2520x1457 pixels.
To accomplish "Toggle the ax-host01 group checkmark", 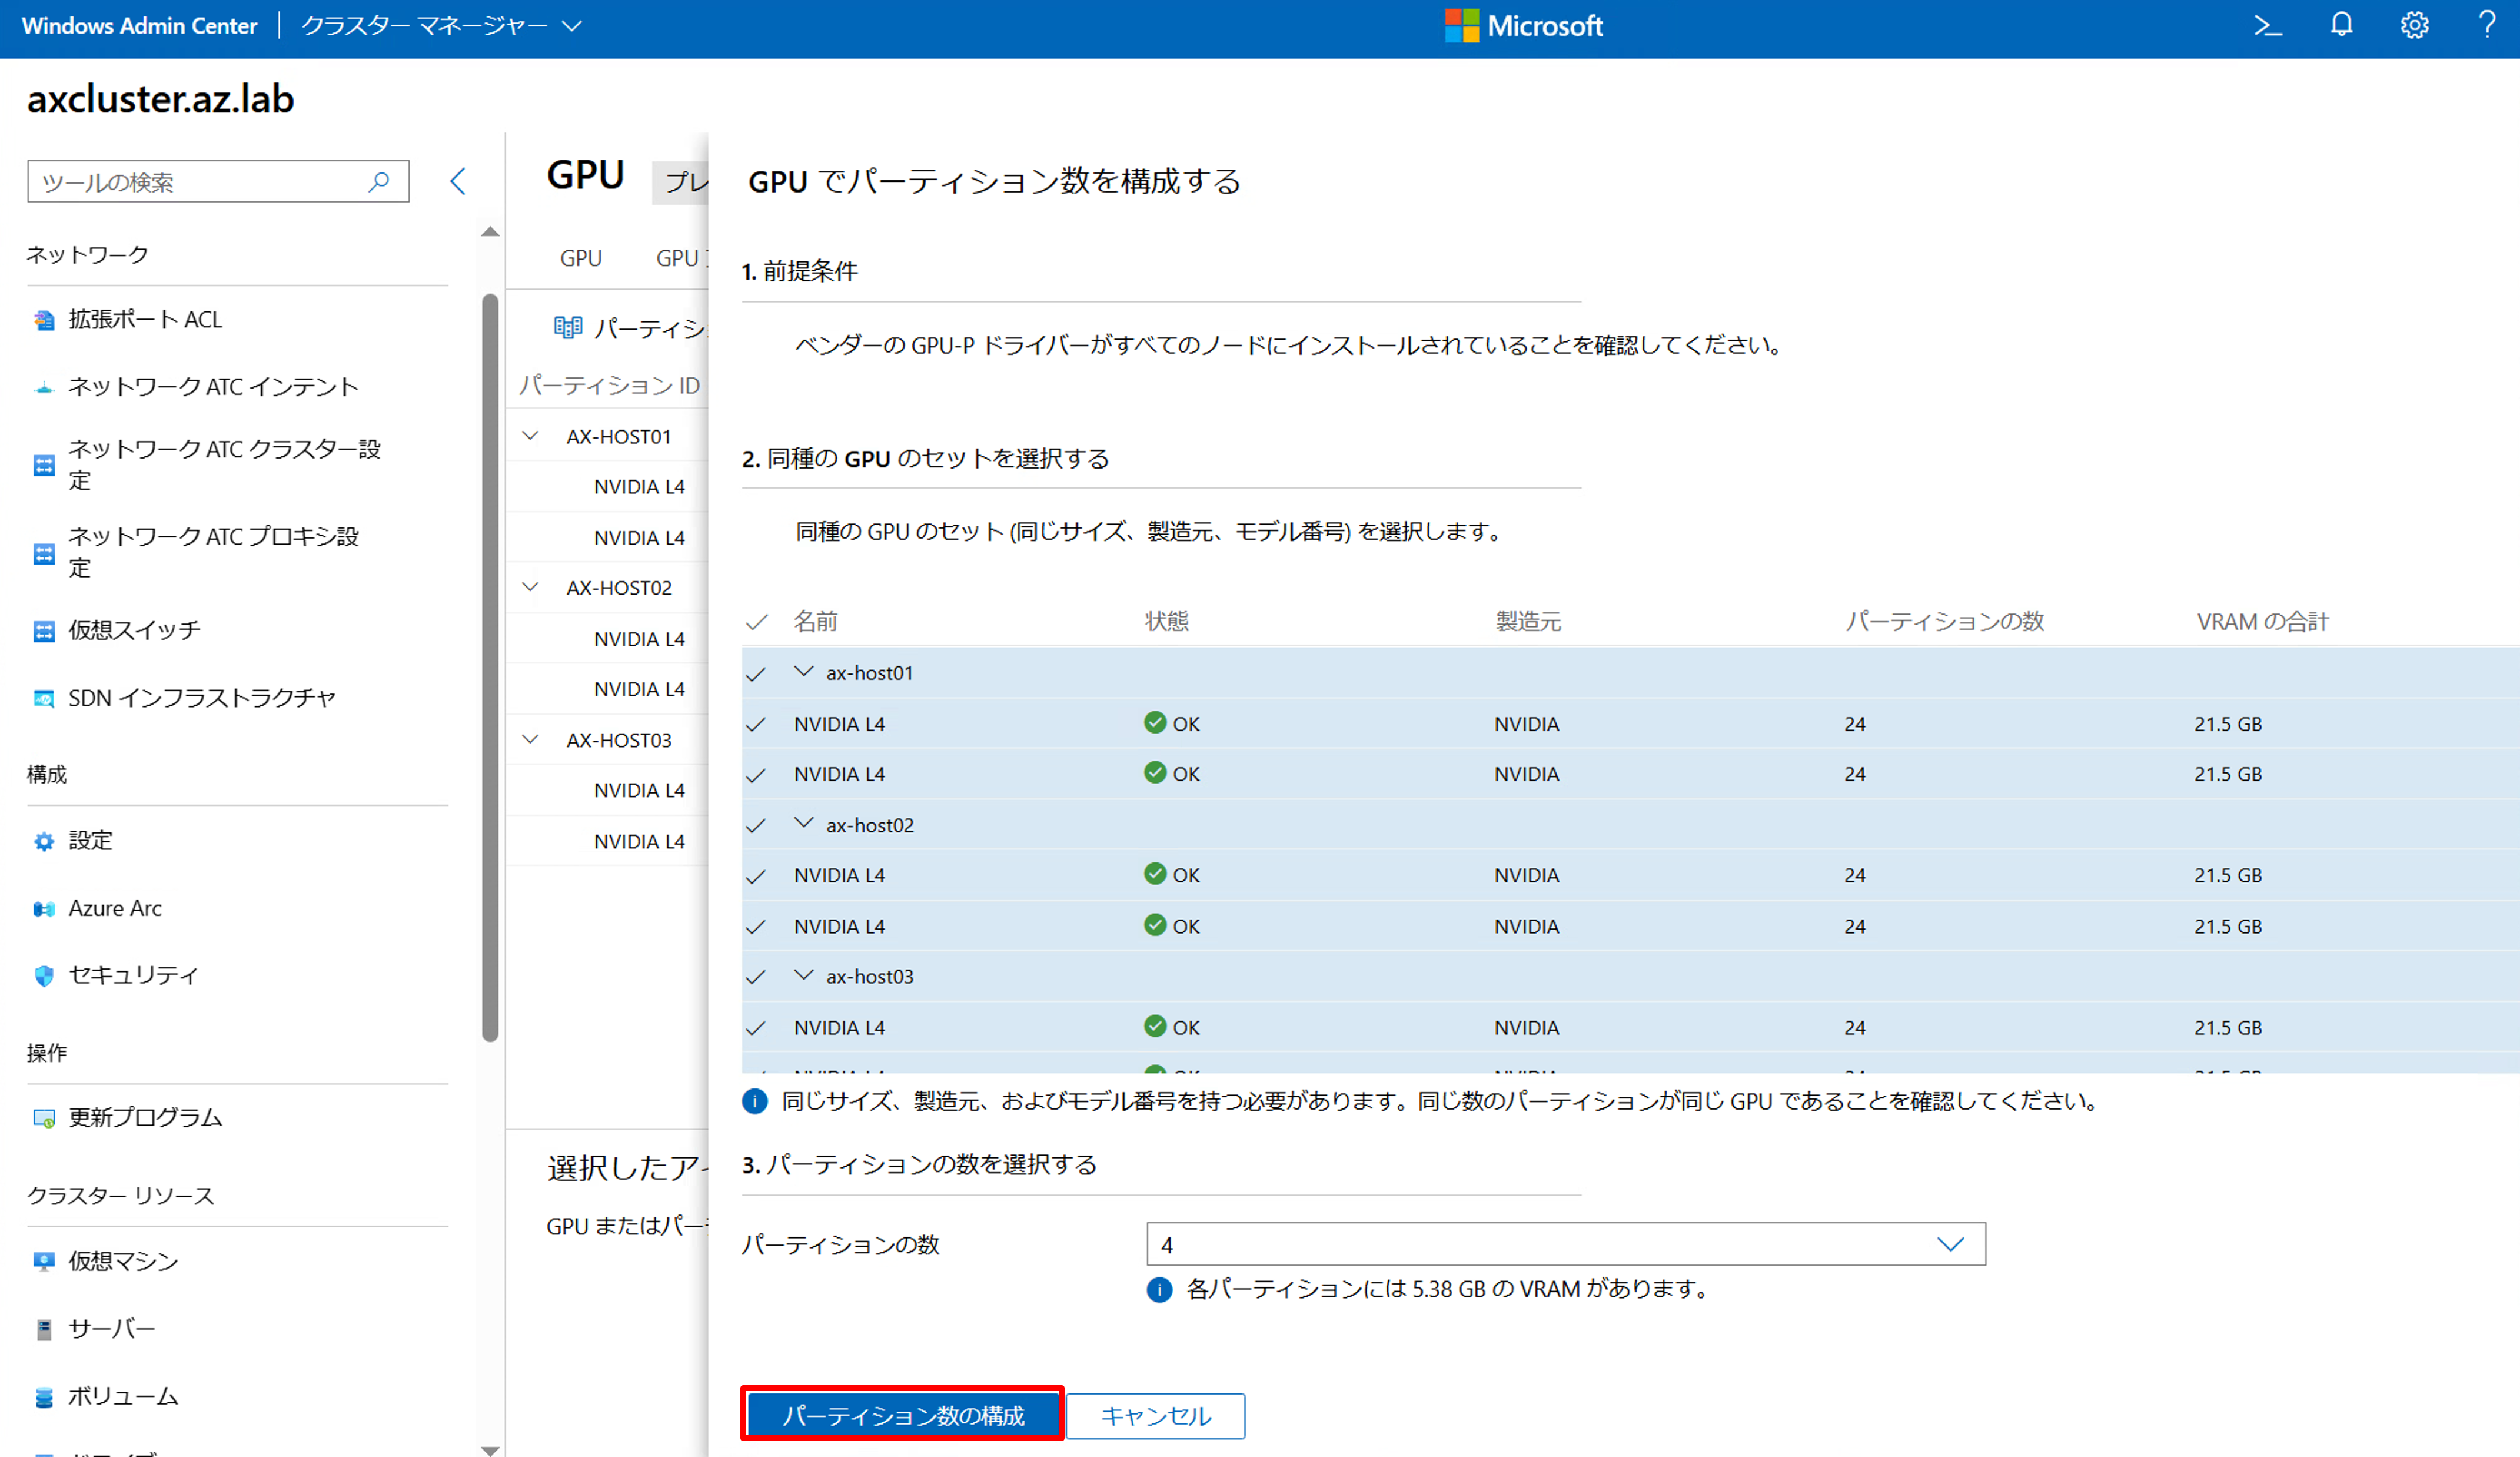I will (756, 674).
